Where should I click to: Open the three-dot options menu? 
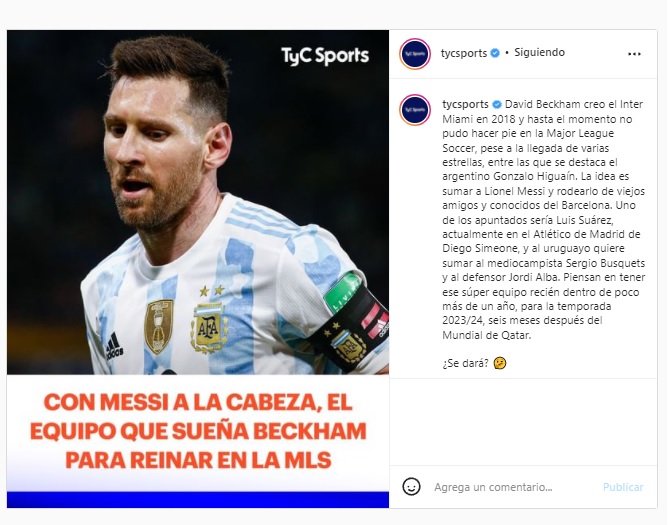(x=634, y=54)
